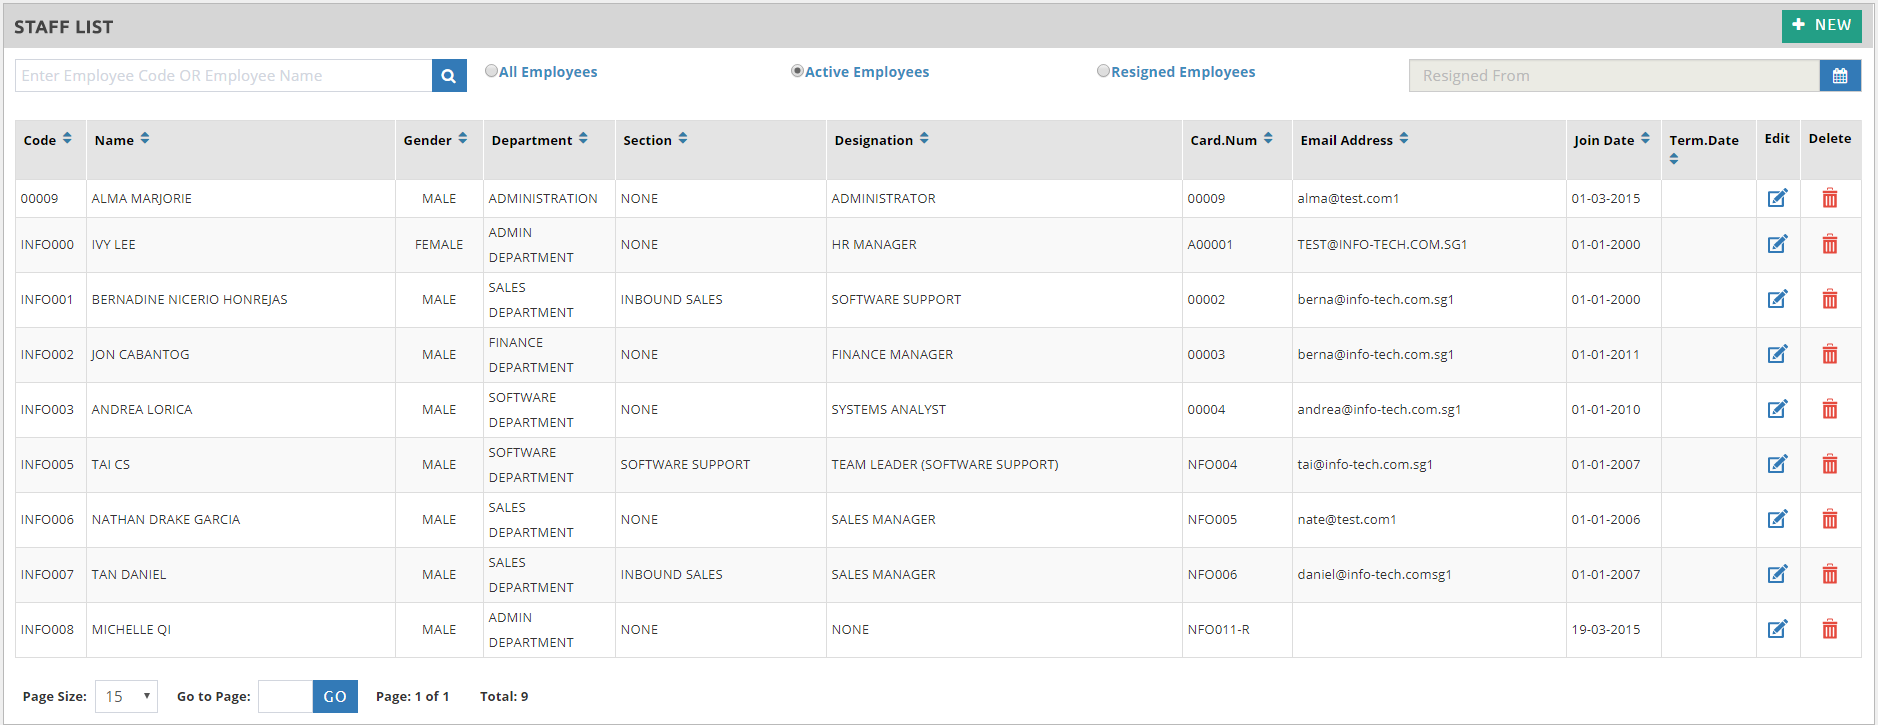Viewport: 1878px width, 725px height.
Task: Edit the MICHELLE QI record
Action: (x=1777, y=629)
